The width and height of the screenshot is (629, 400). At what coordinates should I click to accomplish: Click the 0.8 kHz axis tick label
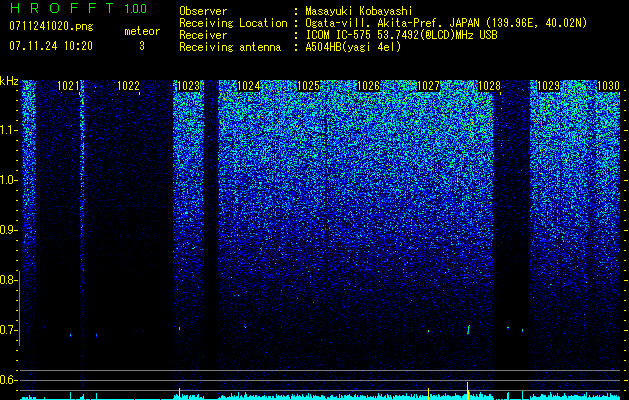click(x=8, y=280)
